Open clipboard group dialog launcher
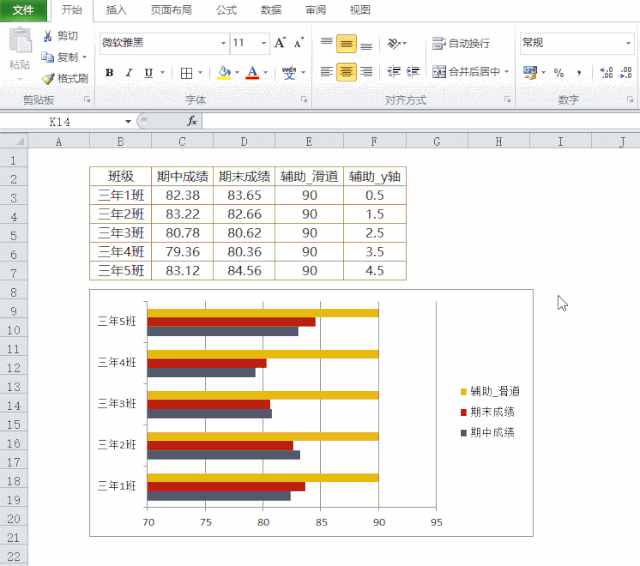The image size is (640, 566). (x=87, y=99)
